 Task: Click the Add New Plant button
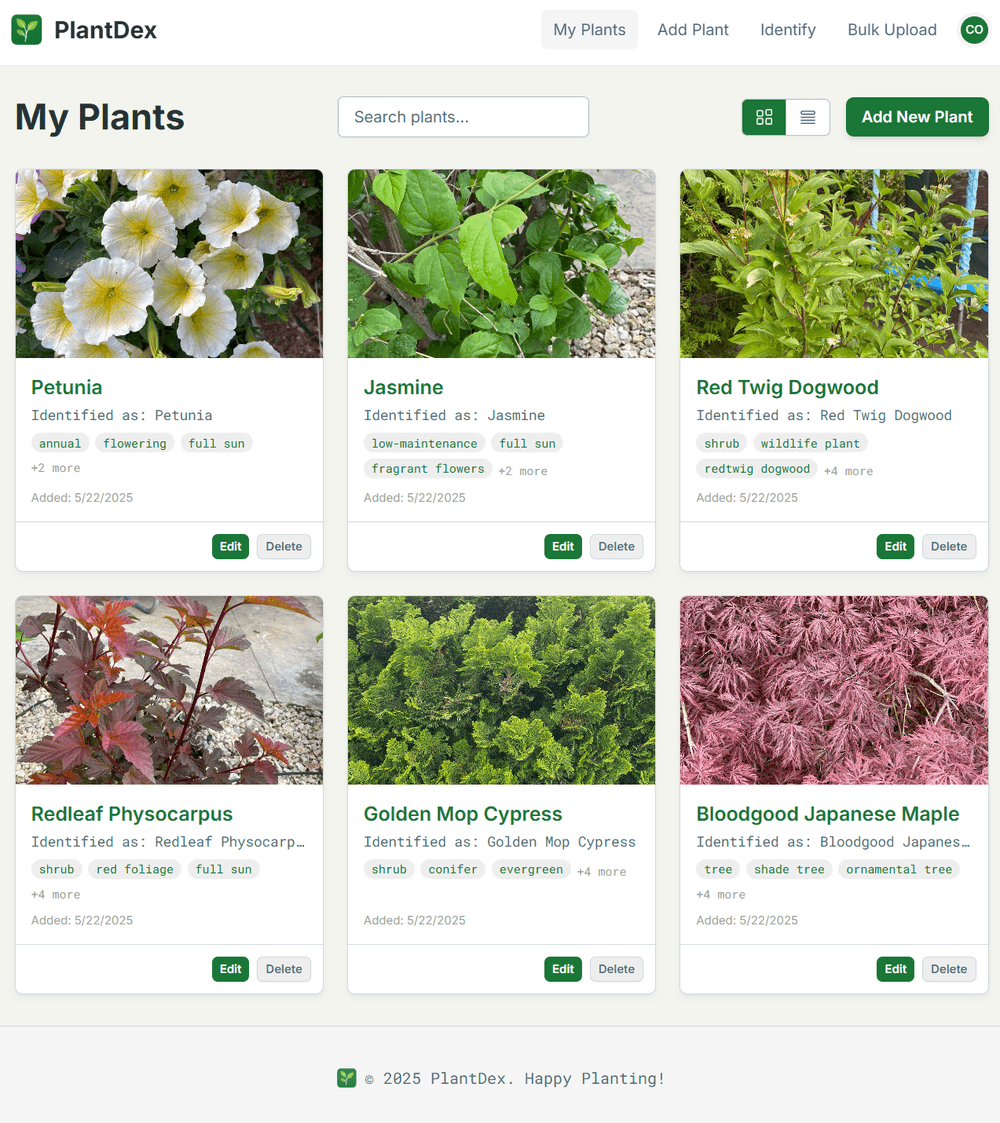tap(916, 117)
